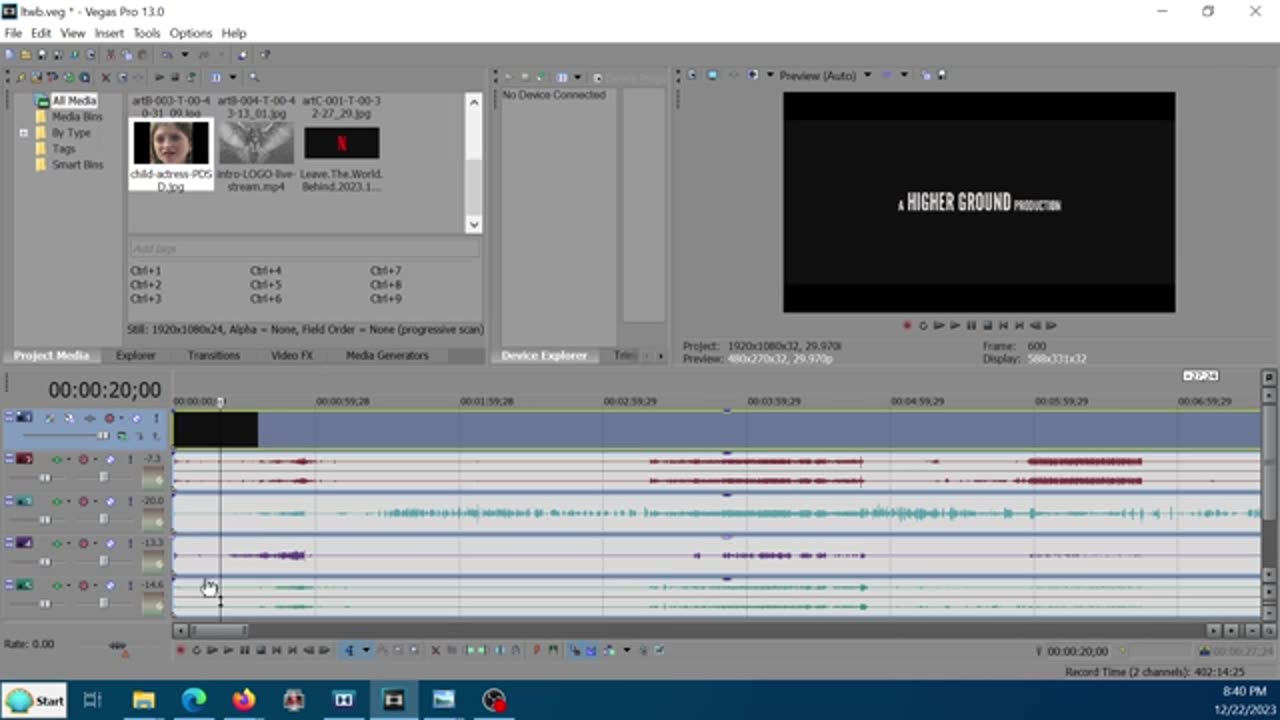Image resolution: width=1280 pixels, height=720 pixels.
Task: Insert marker using timeline toolbar icon
Action: (536, 650)
